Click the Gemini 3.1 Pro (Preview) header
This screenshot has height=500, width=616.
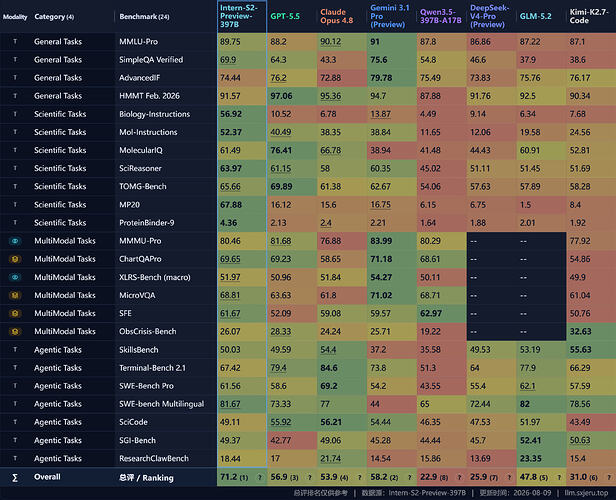click(390, 16)
